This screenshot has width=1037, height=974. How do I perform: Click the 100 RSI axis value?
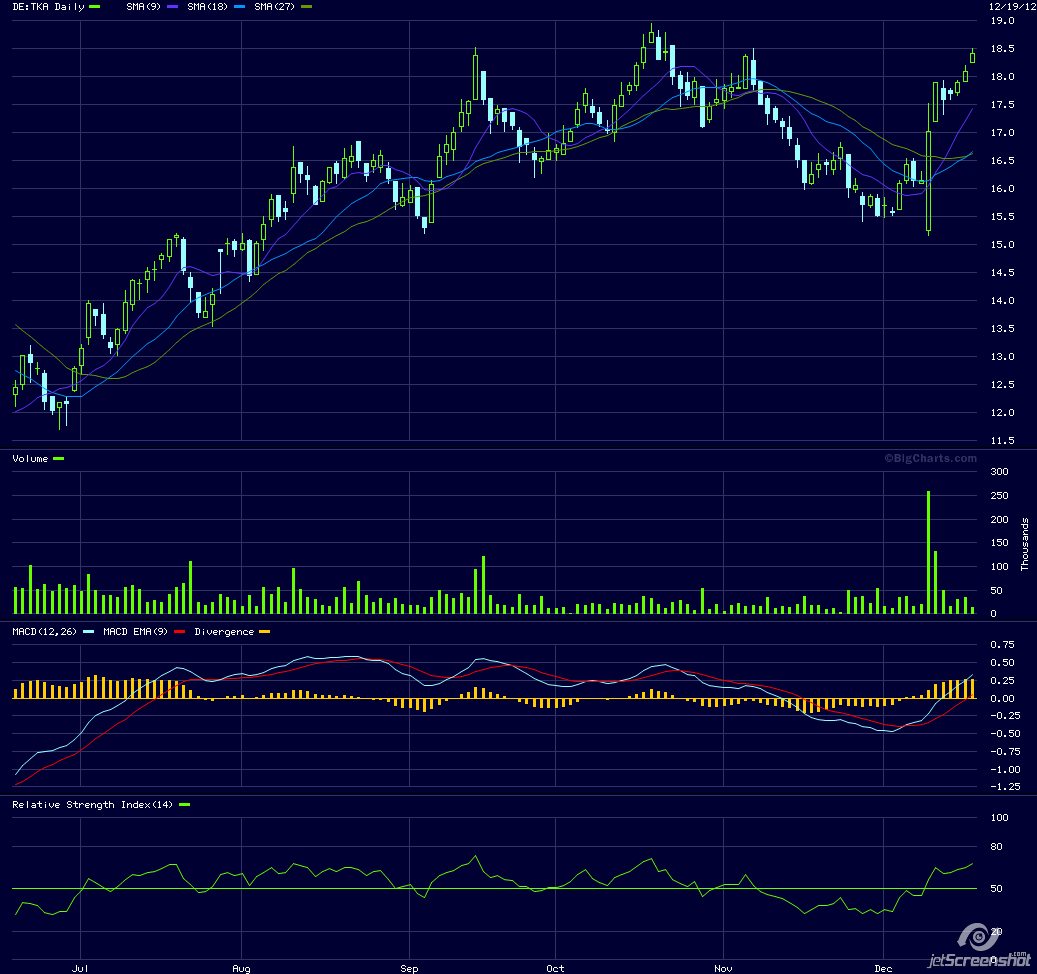(999, 818)
